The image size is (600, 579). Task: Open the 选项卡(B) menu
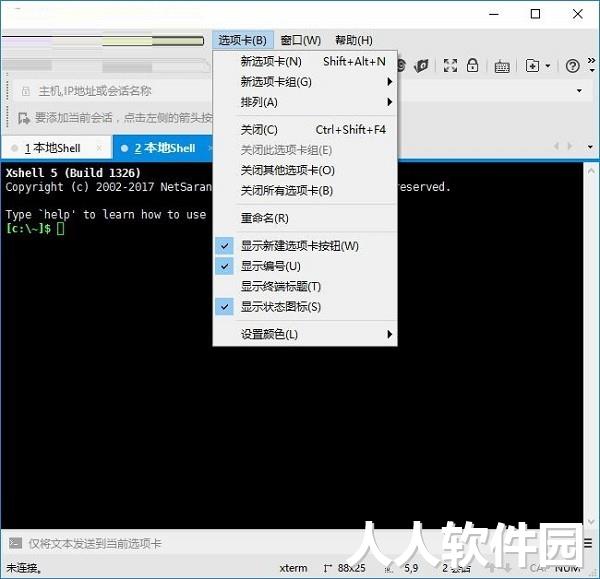(243, 40)
